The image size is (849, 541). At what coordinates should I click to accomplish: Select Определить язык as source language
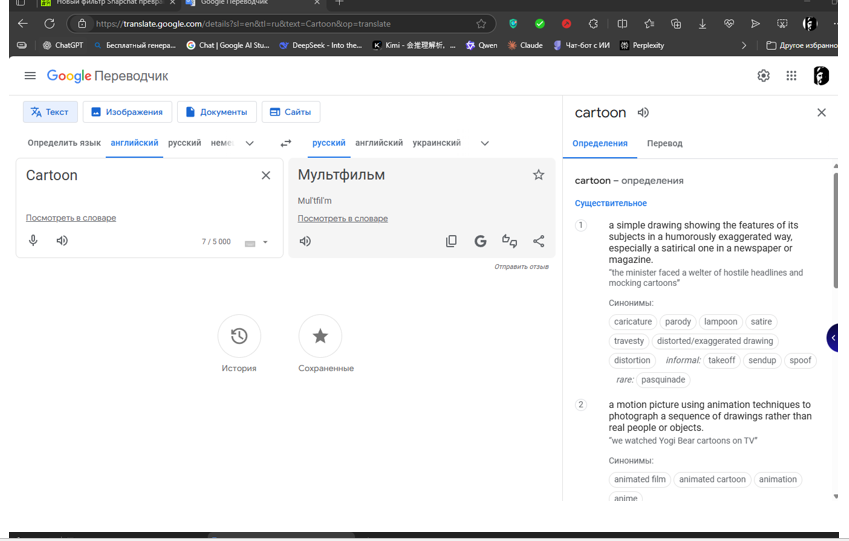pos(64,143)
